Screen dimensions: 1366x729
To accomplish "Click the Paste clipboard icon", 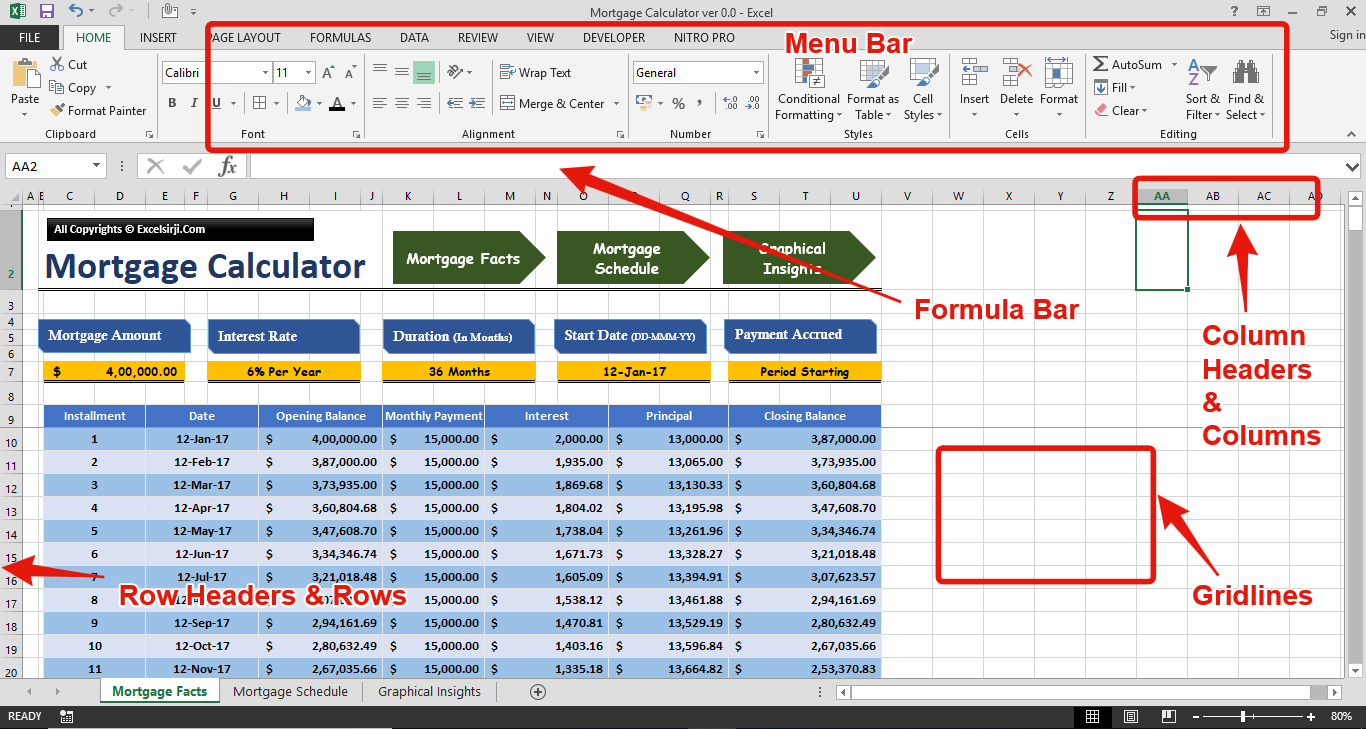I will [x=25, y=74].
